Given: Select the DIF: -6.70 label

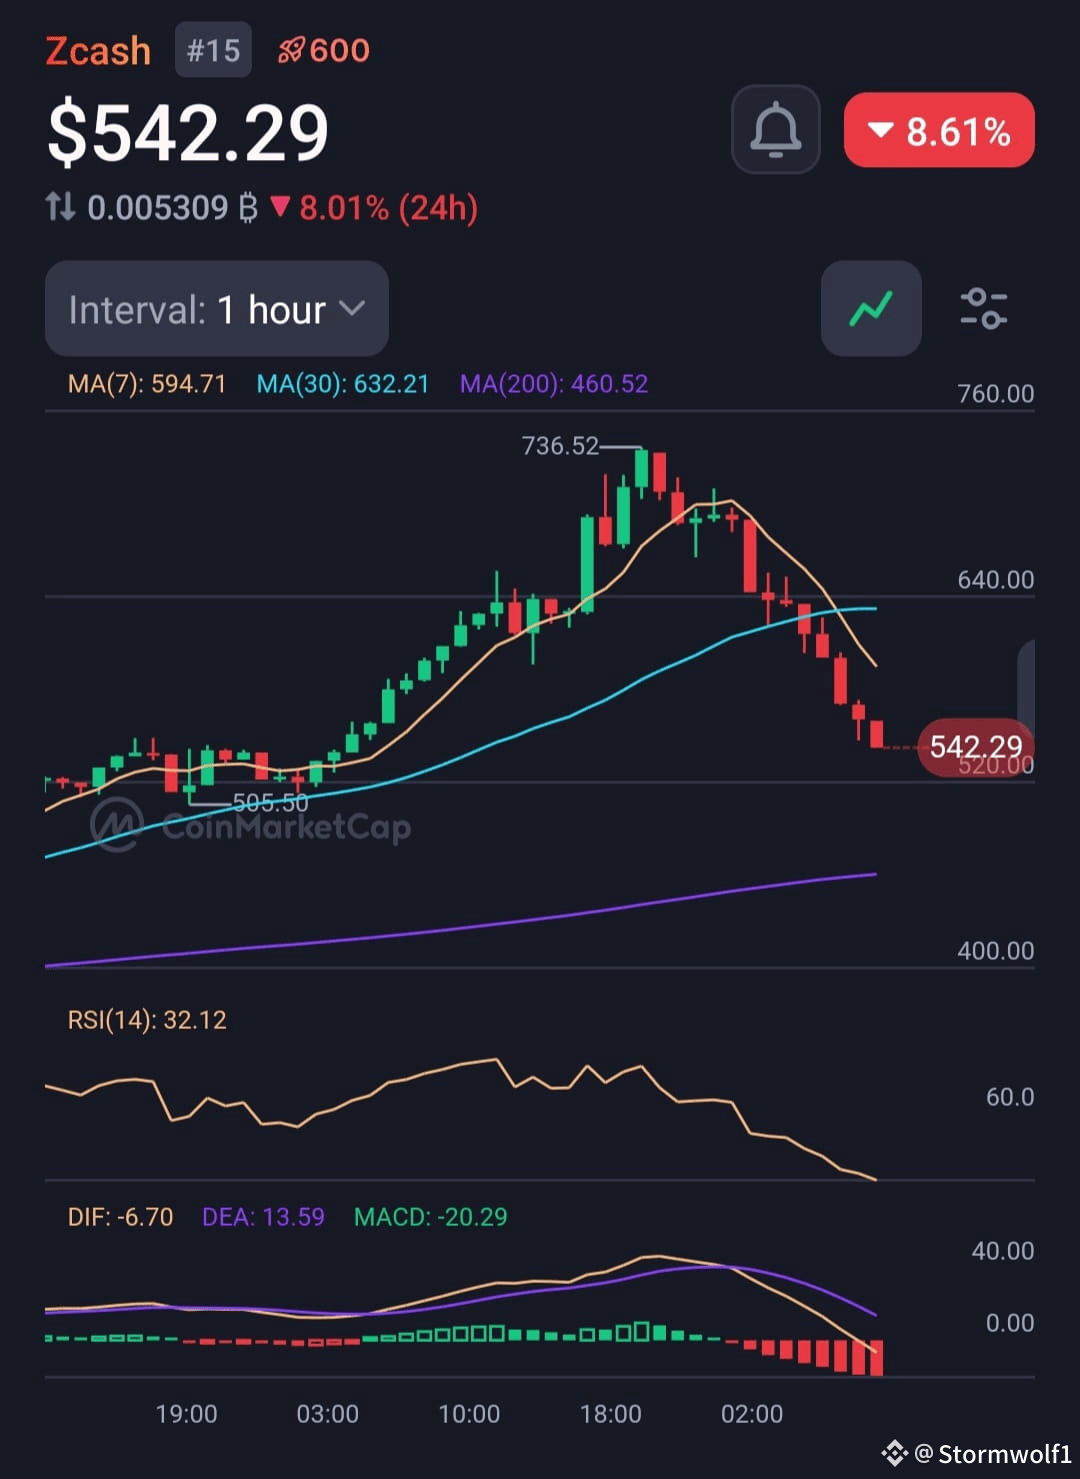Looking at the screenshot, I should click(120, 1217).
